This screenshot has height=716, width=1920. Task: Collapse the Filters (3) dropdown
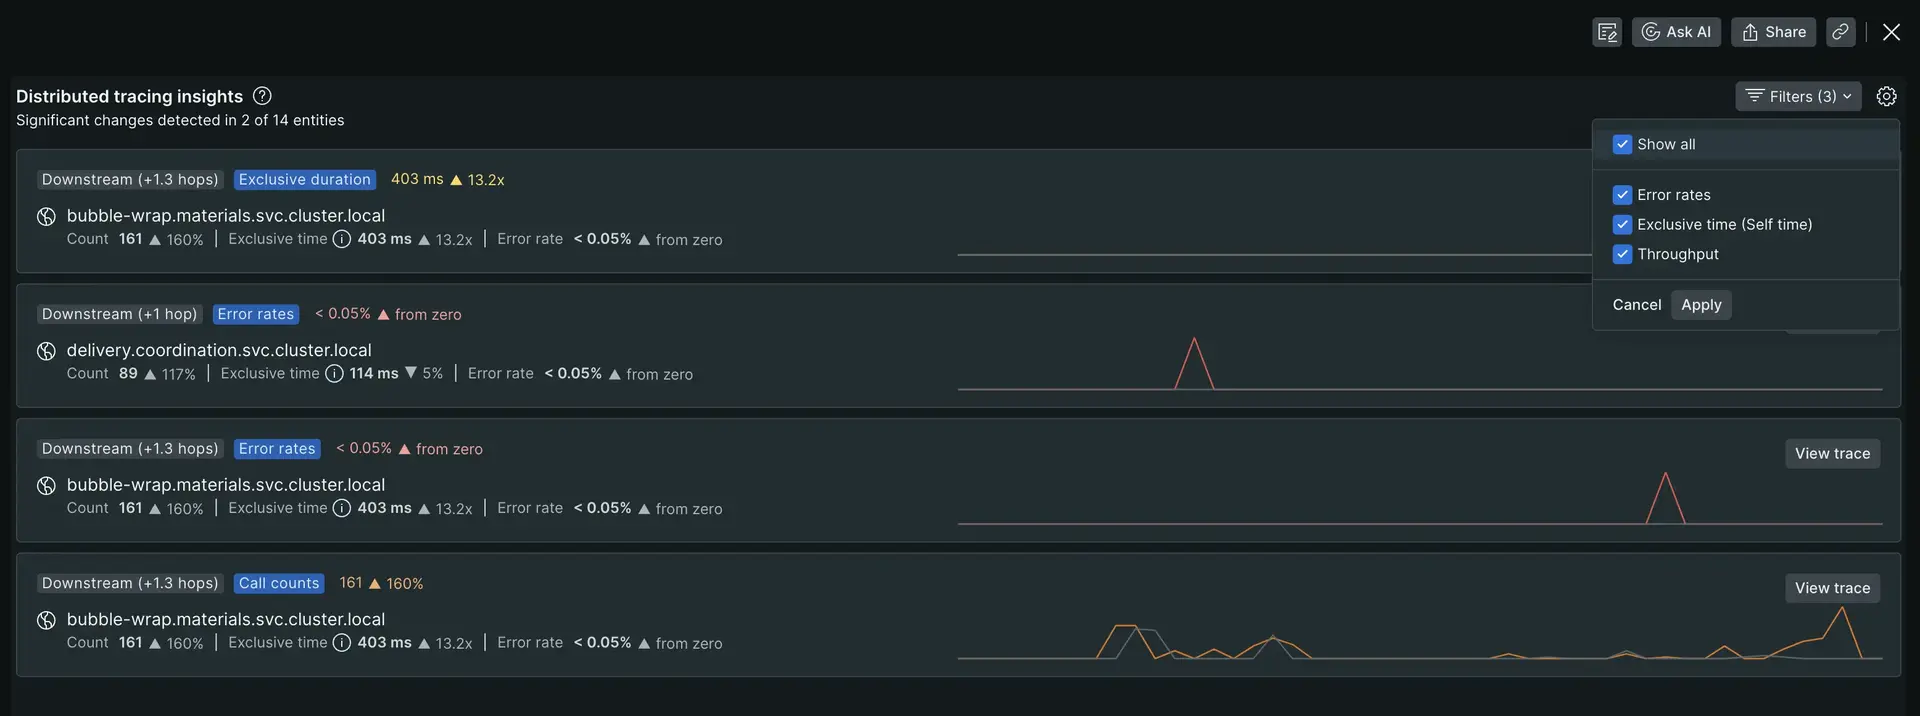(1798, 96)
